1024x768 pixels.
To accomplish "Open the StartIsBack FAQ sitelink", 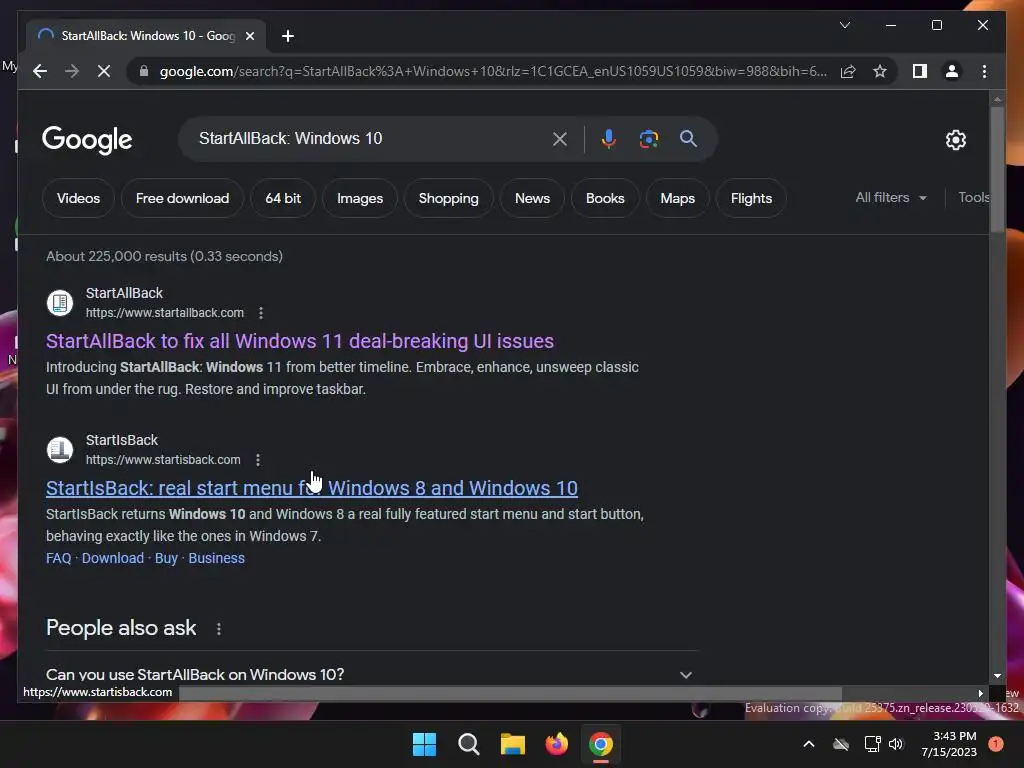I will [x=58, y=558].
